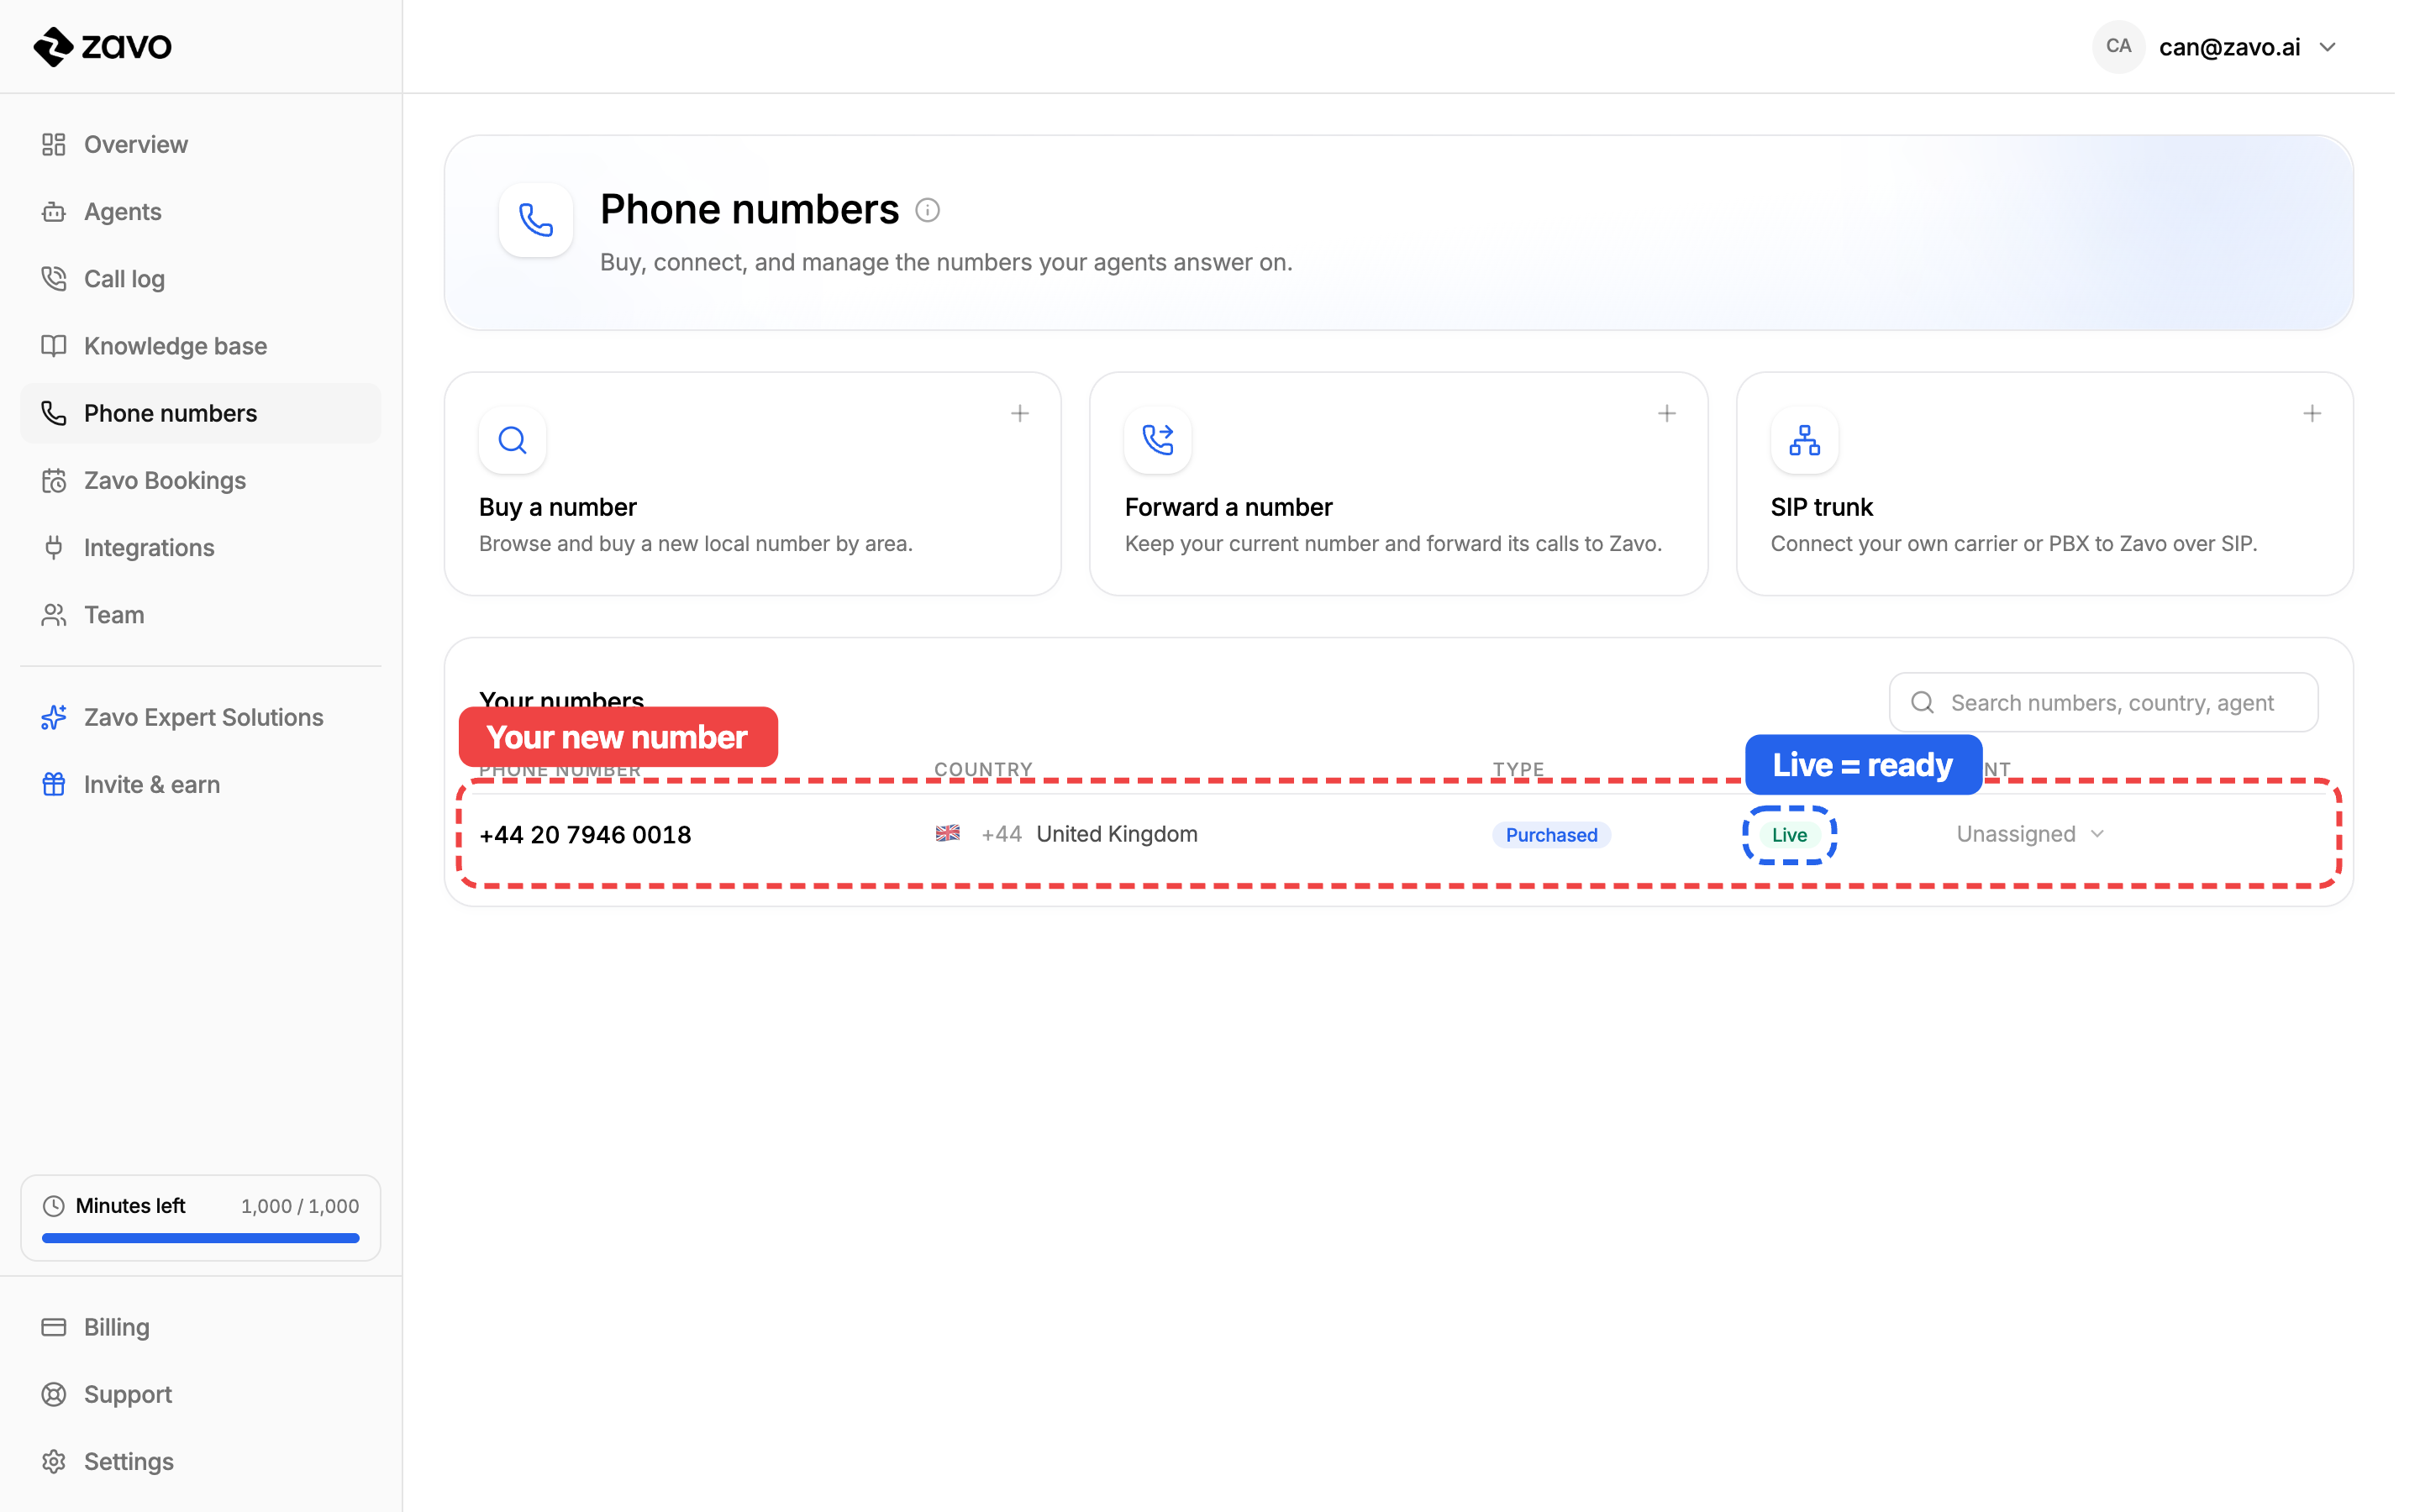Image resolution: width=2420 pixels, height=1512 pixels.
Task: Open Settings from the sidebar
Action: click(x=200, y=1461)
